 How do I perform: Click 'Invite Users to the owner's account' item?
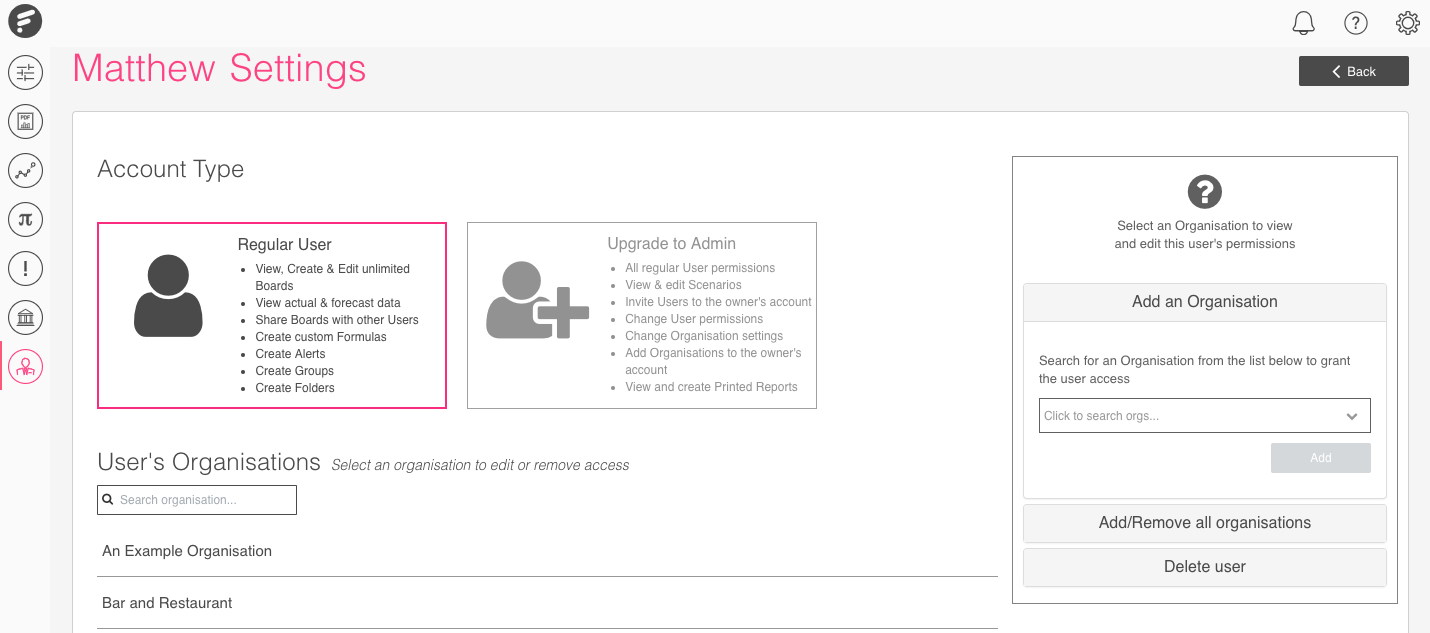(x=719, y=302)
